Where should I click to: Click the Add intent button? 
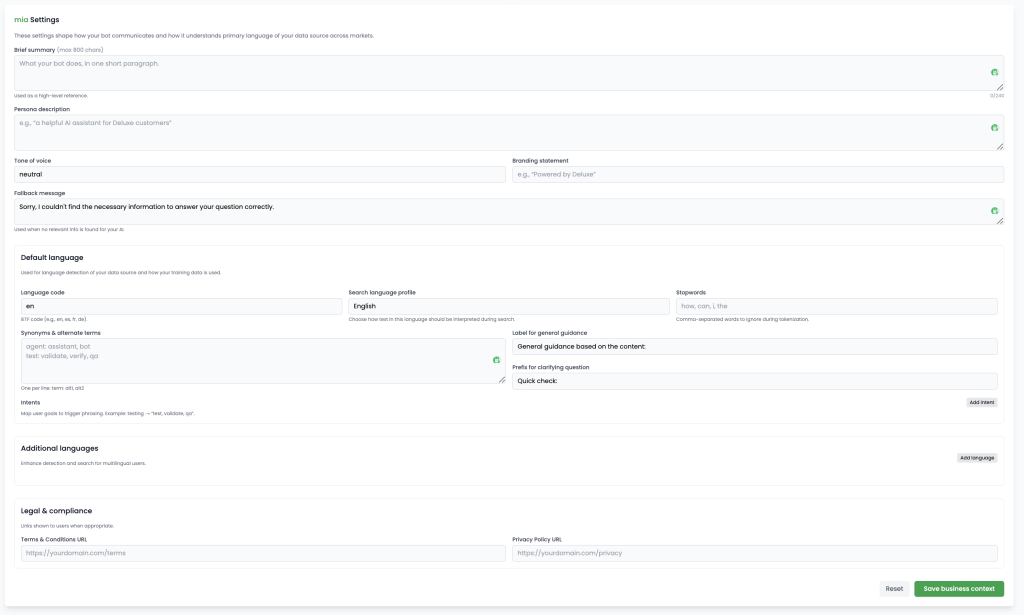(x=982, y=402)
